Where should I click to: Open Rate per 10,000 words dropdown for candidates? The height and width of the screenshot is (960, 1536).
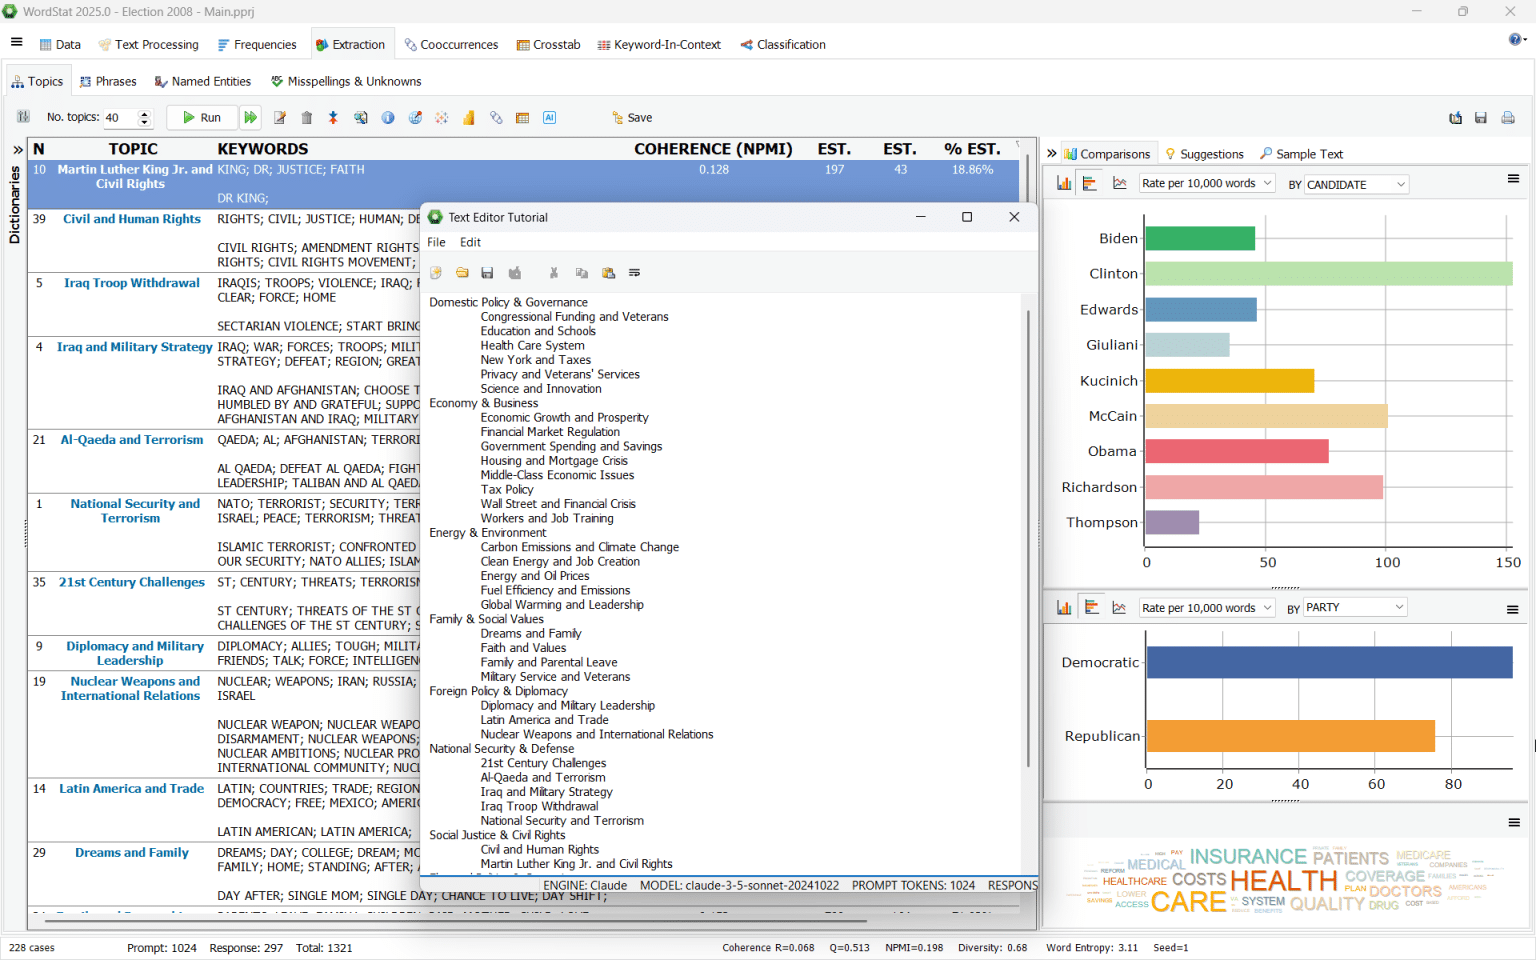pyautogui.click(x=1206, y=184)
